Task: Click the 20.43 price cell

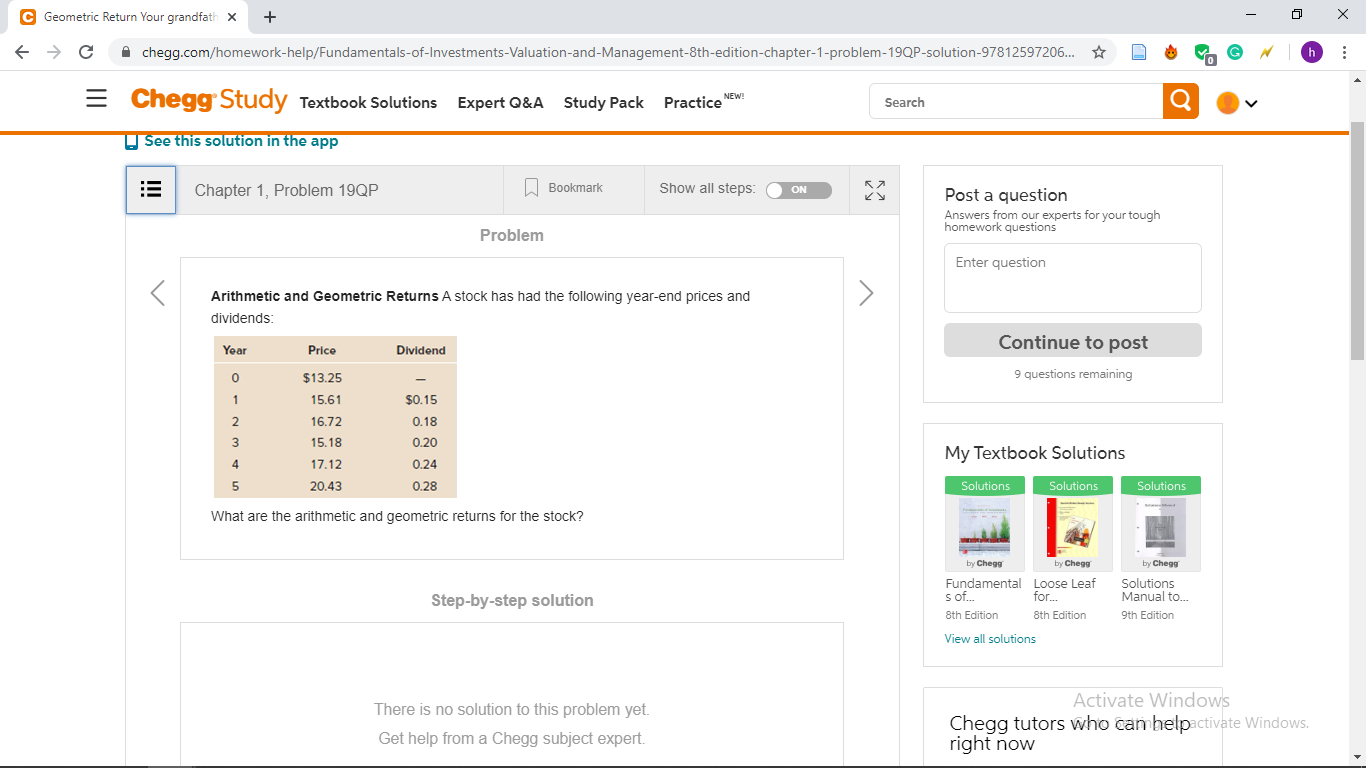Action: (x=326, y=486)
